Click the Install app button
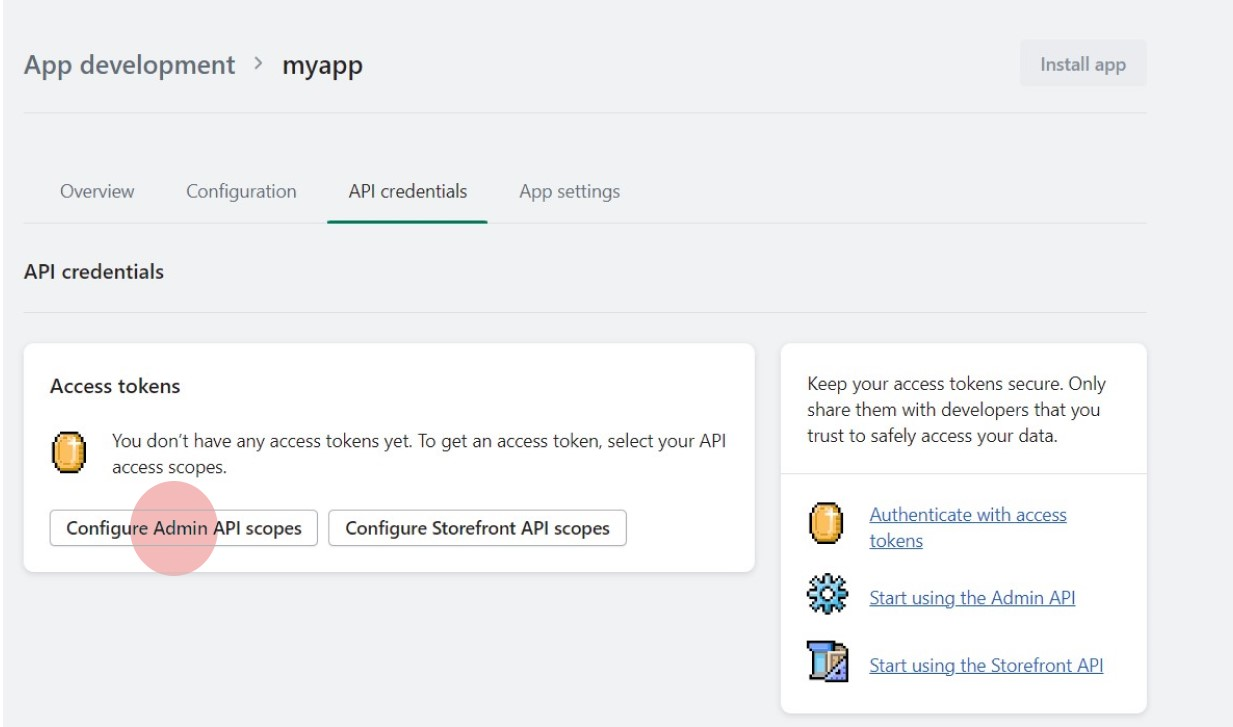1233x727 pixels. pyautogui.click(x=1083, y=64)
